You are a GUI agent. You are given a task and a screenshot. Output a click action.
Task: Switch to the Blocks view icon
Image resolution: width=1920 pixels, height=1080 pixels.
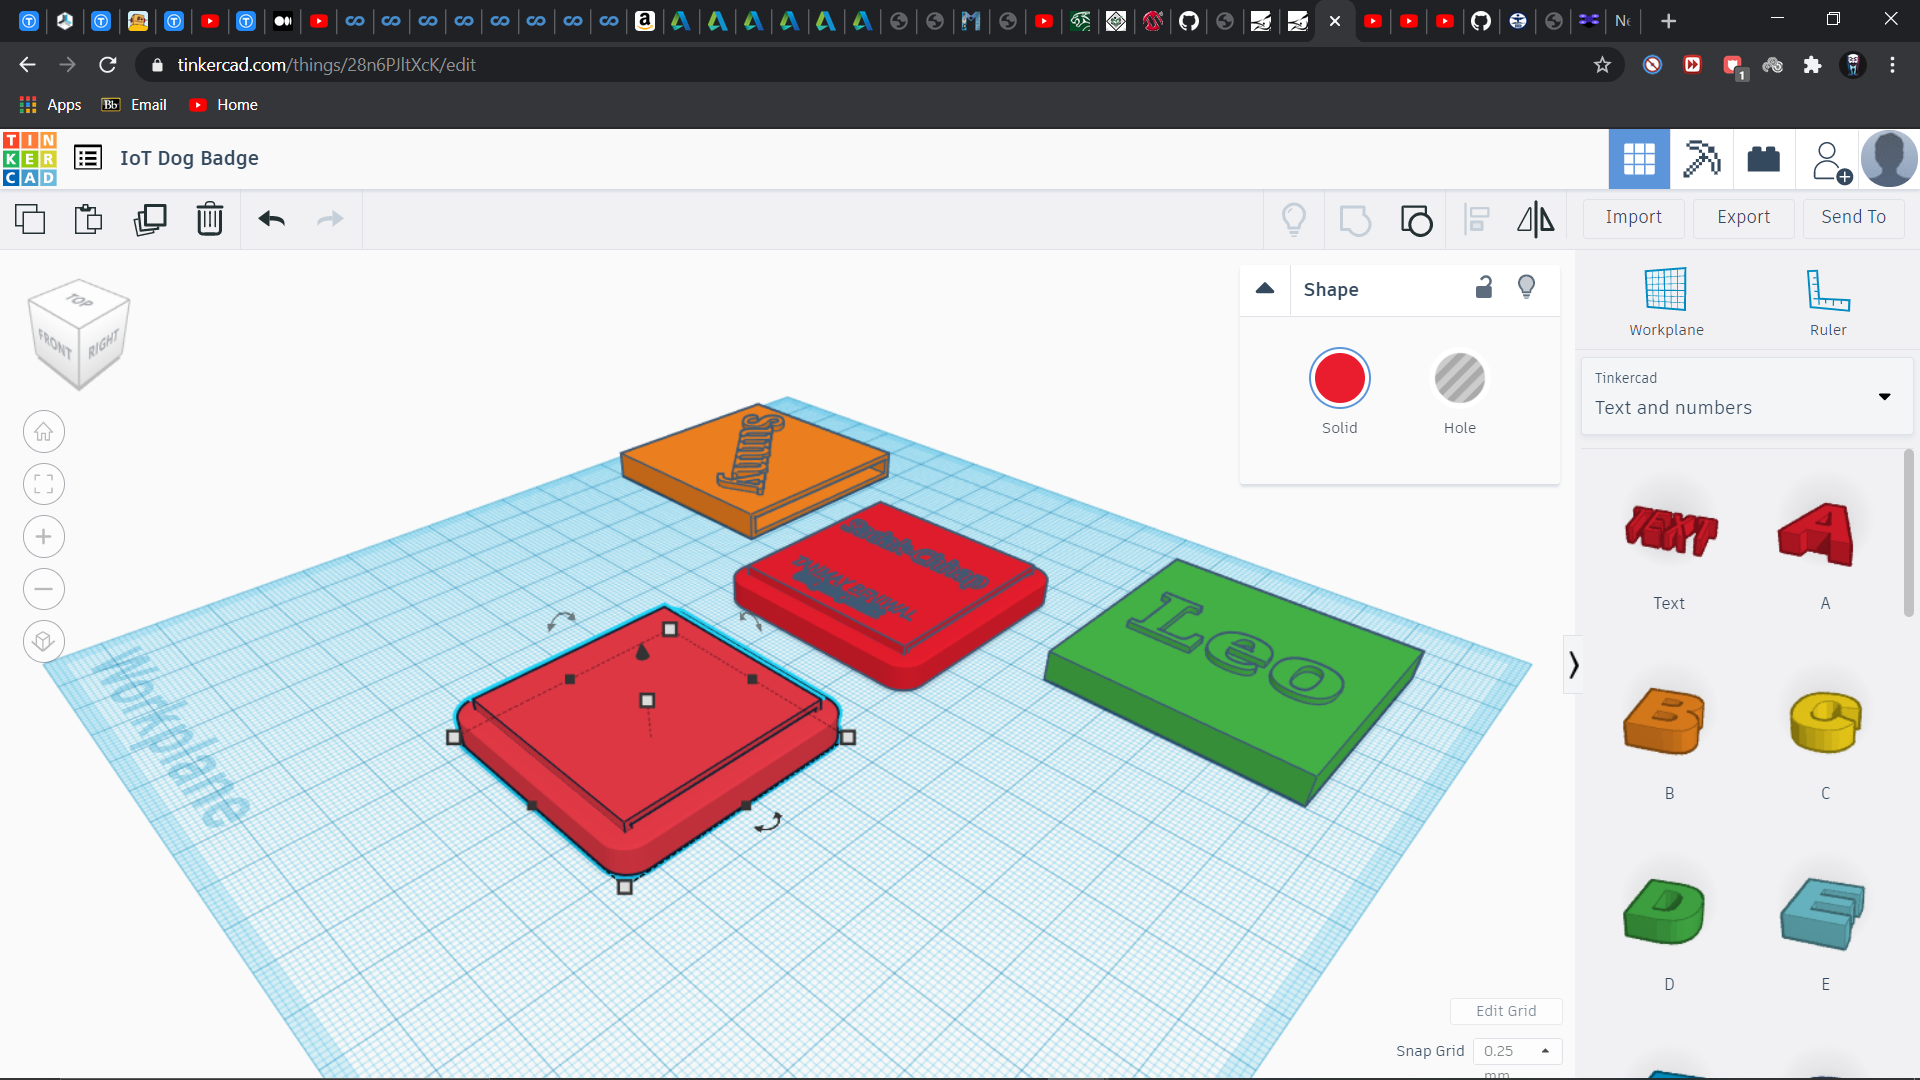click(1701, 159)
